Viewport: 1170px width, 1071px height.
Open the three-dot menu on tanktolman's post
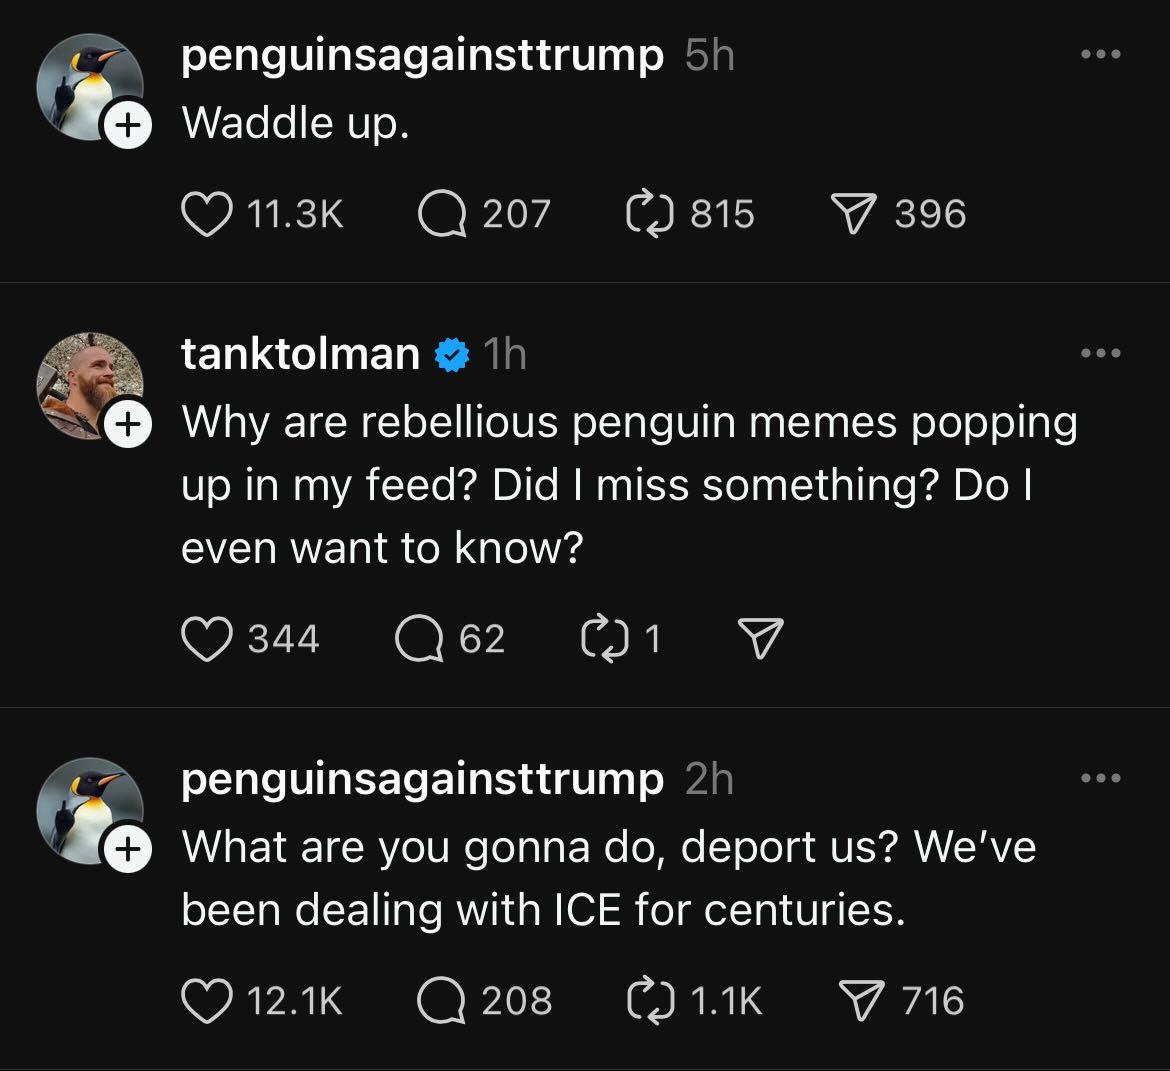1101,353
